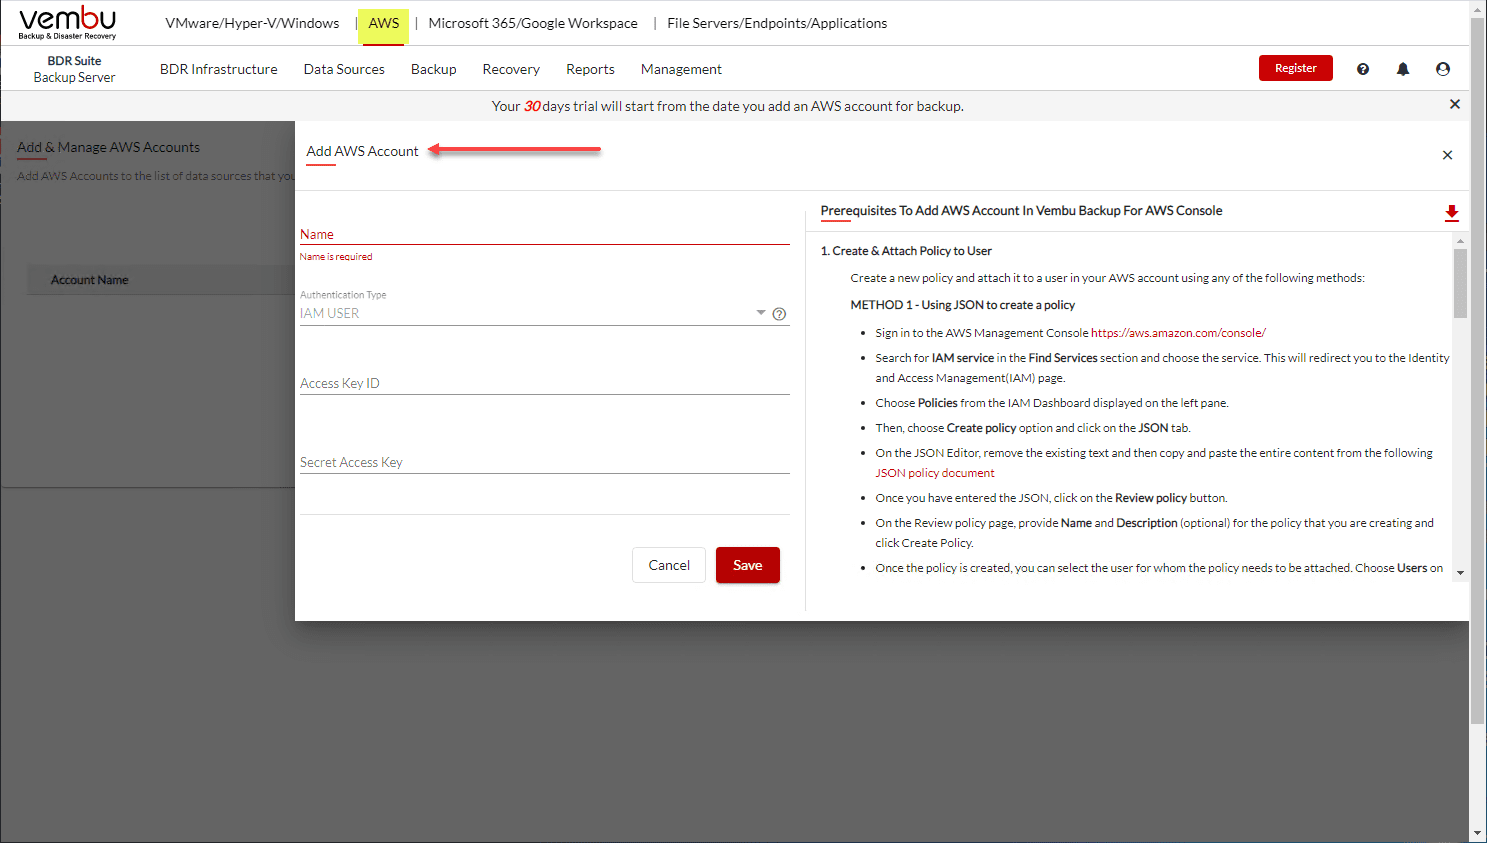Click the Prerequisites To Add AWS Account heading
The width and height of the screenshot is (1487, 843).
[x=1021, y=211]
